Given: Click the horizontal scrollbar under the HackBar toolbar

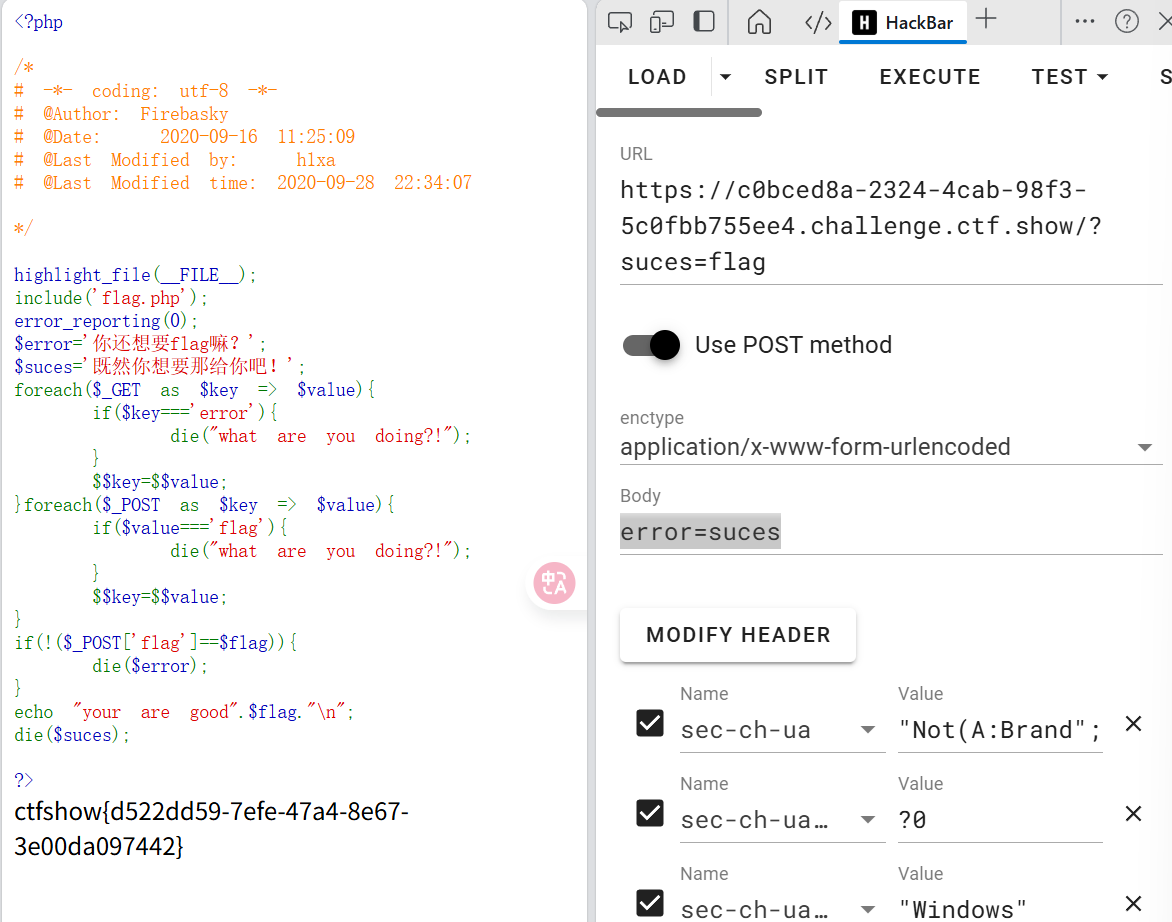Looking at the screenshot, I should (x=679, y=112).
